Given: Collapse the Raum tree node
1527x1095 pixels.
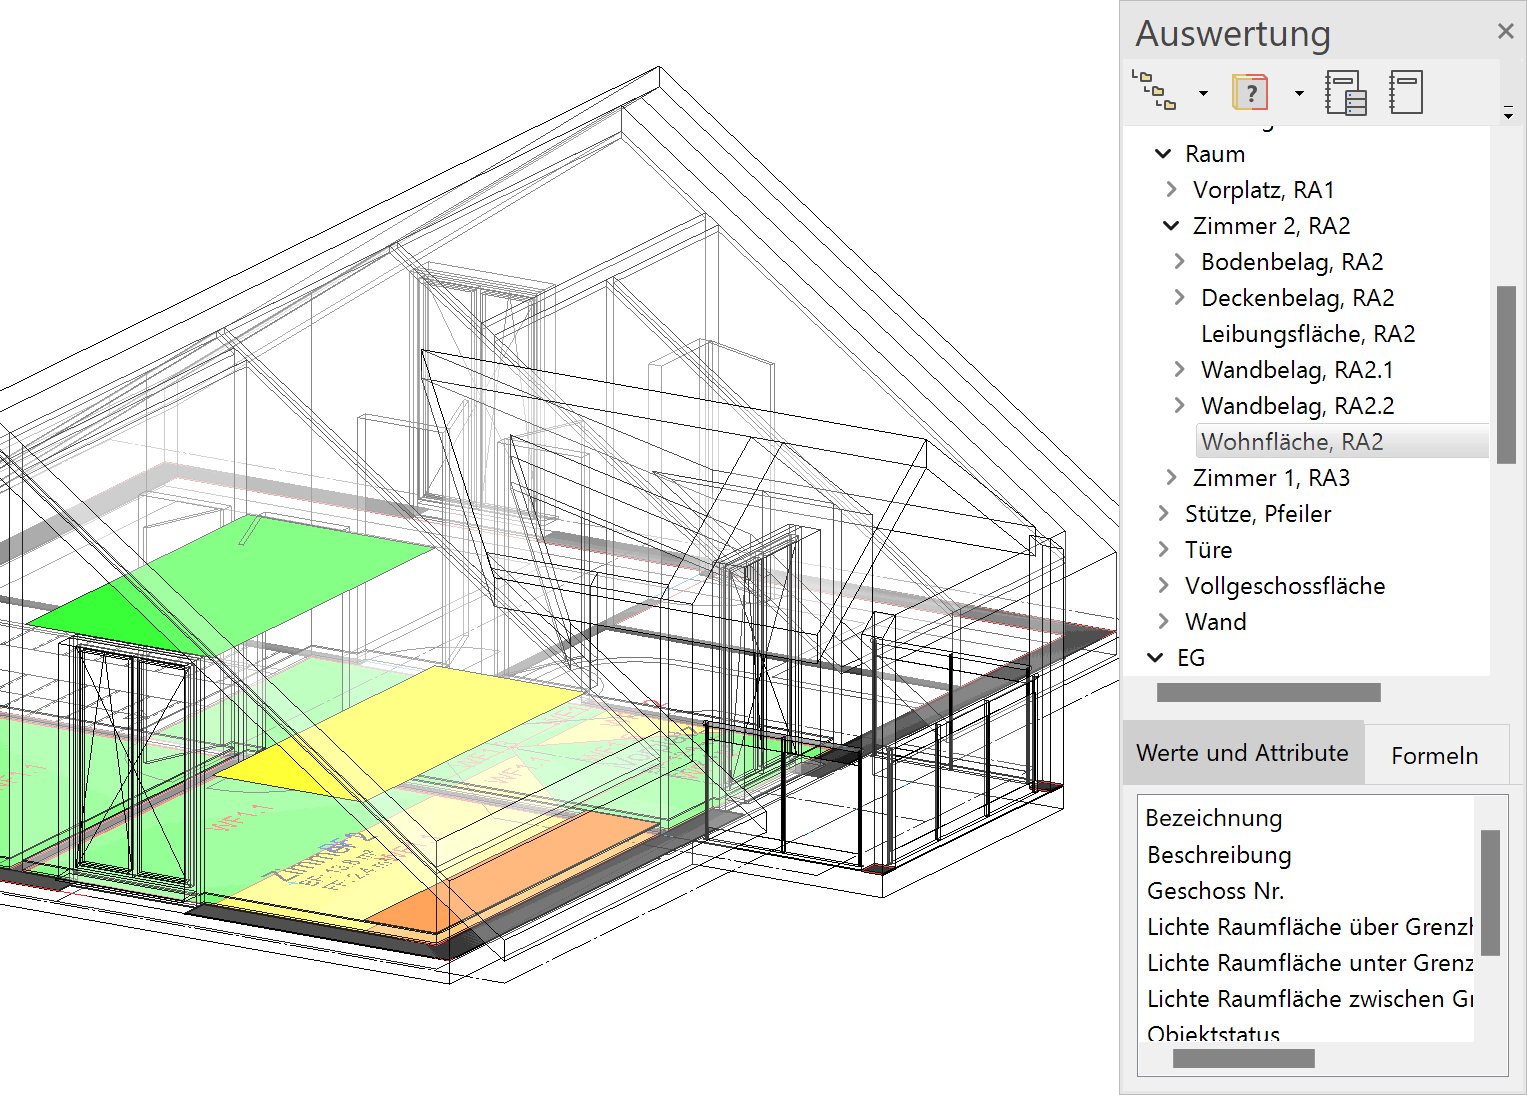Looking at the screenshot, I should tap(1163, 154).
